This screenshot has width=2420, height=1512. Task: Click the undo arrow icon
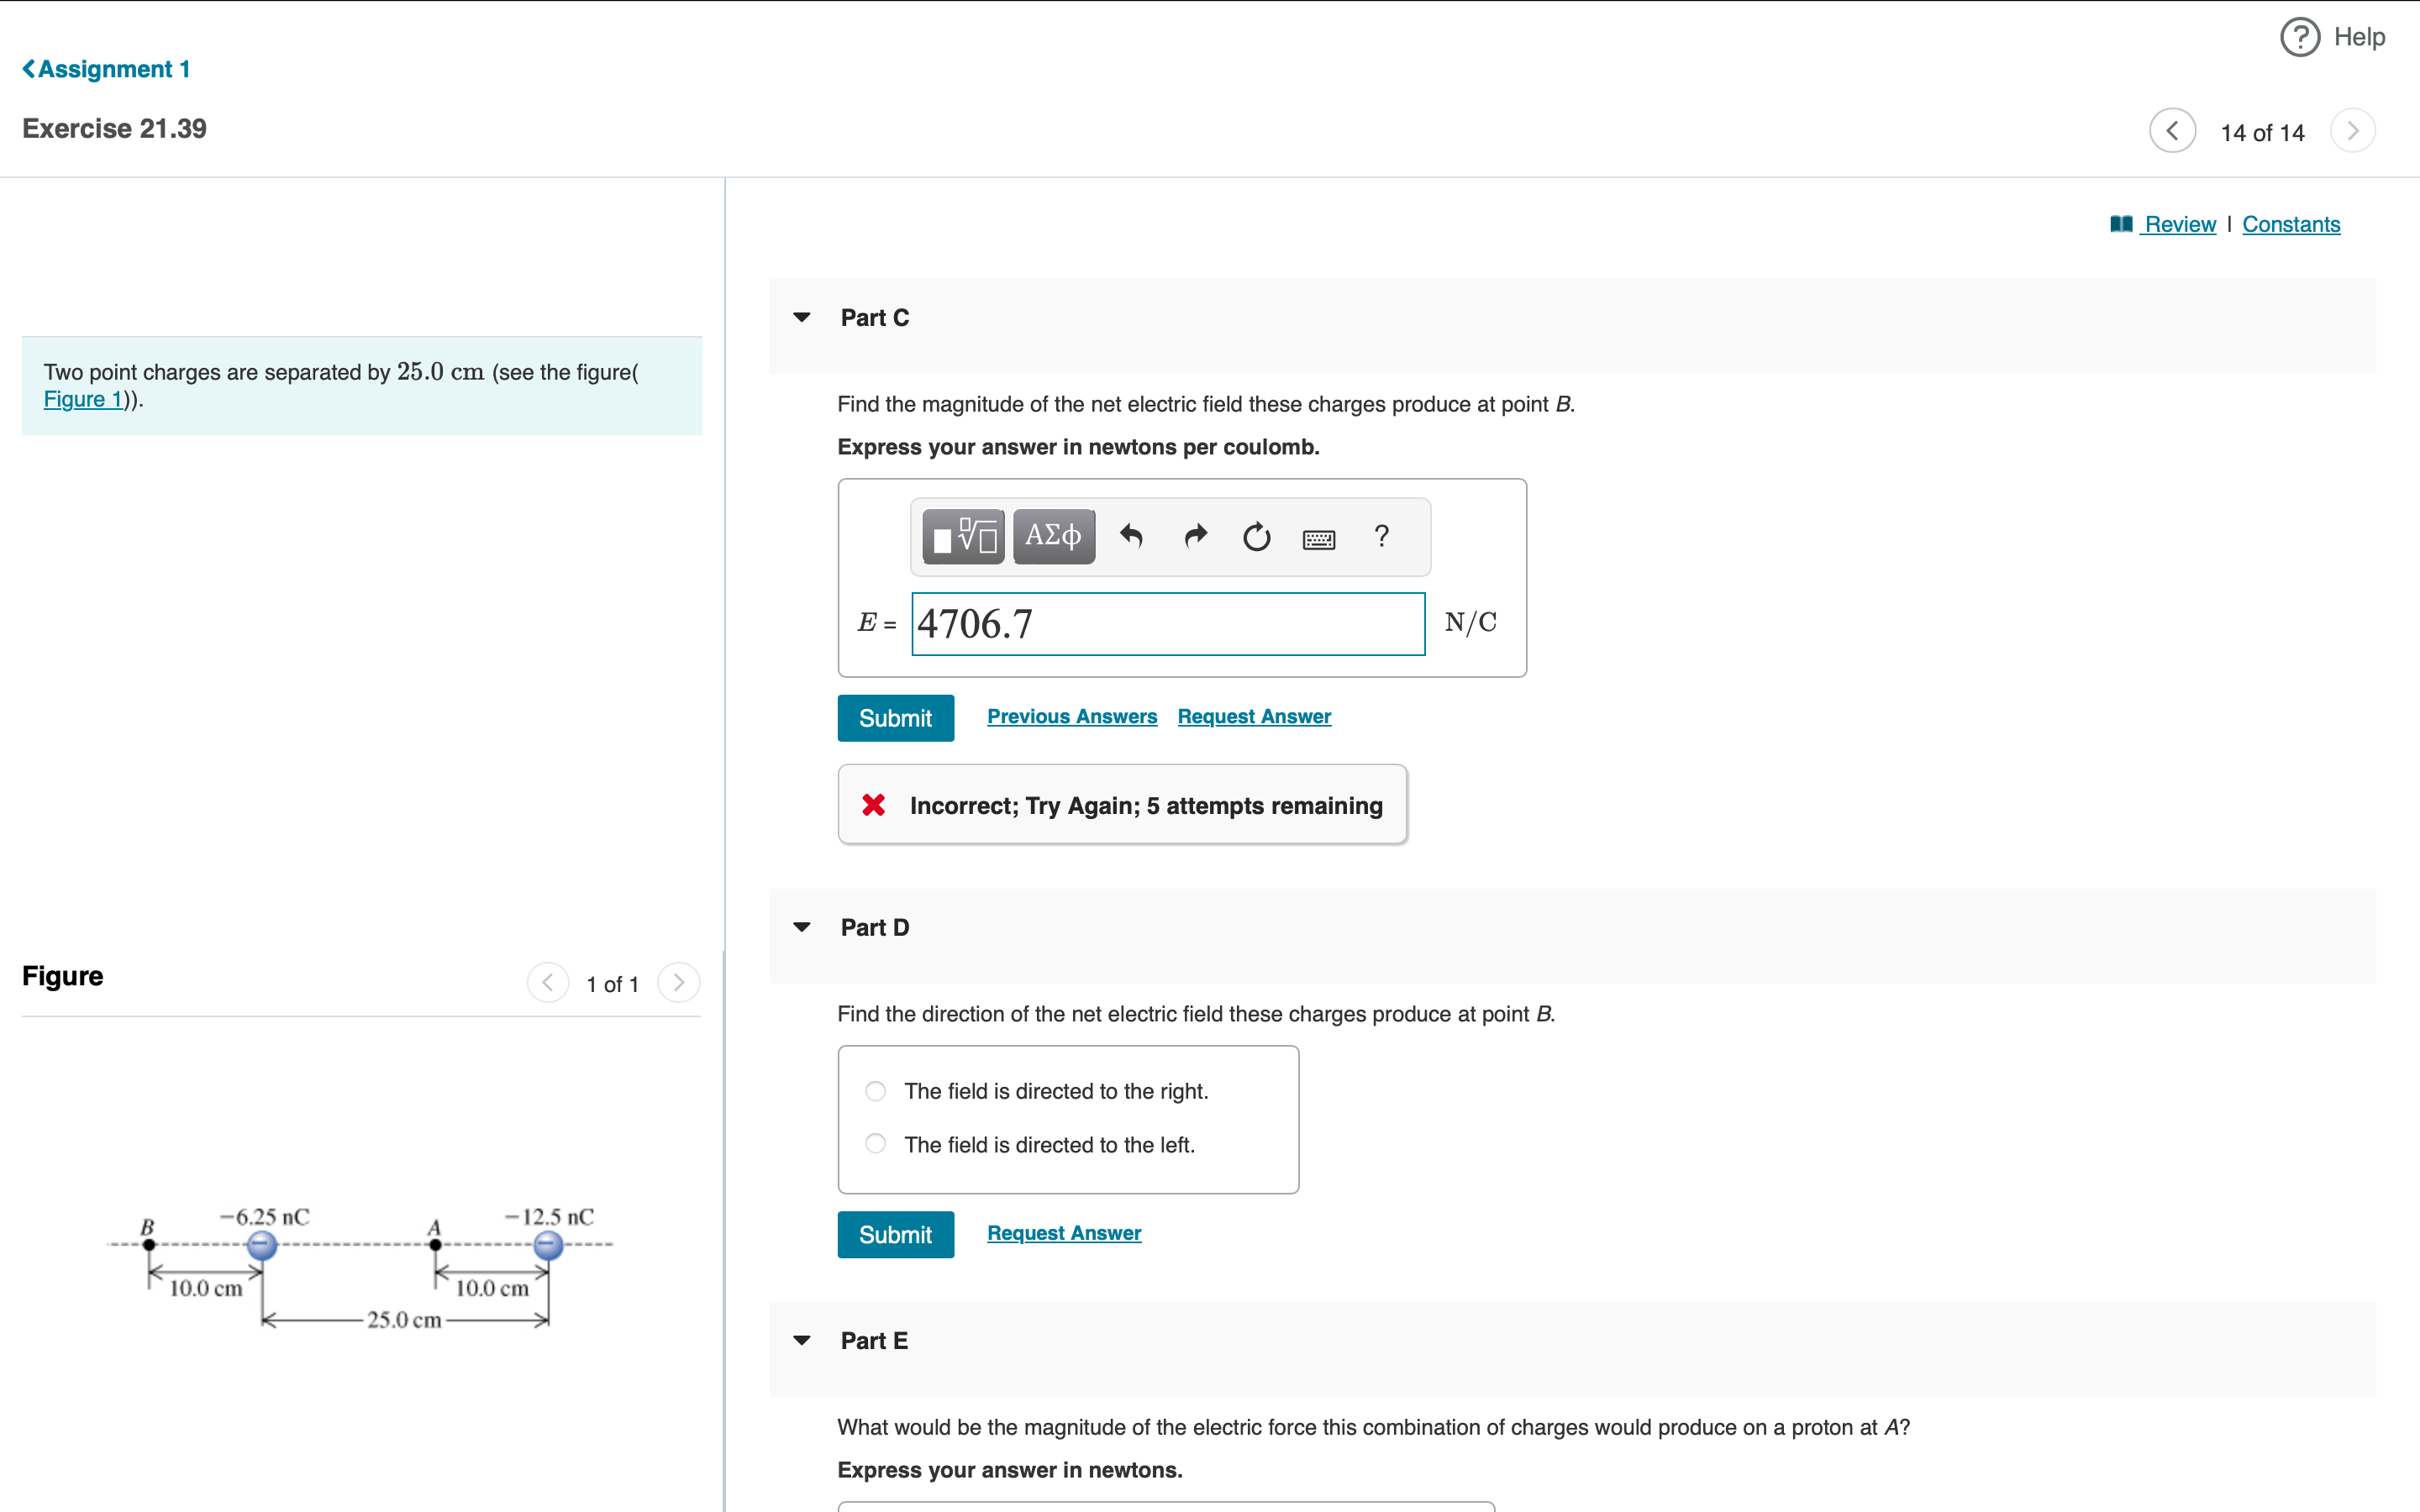point(1131,537)
